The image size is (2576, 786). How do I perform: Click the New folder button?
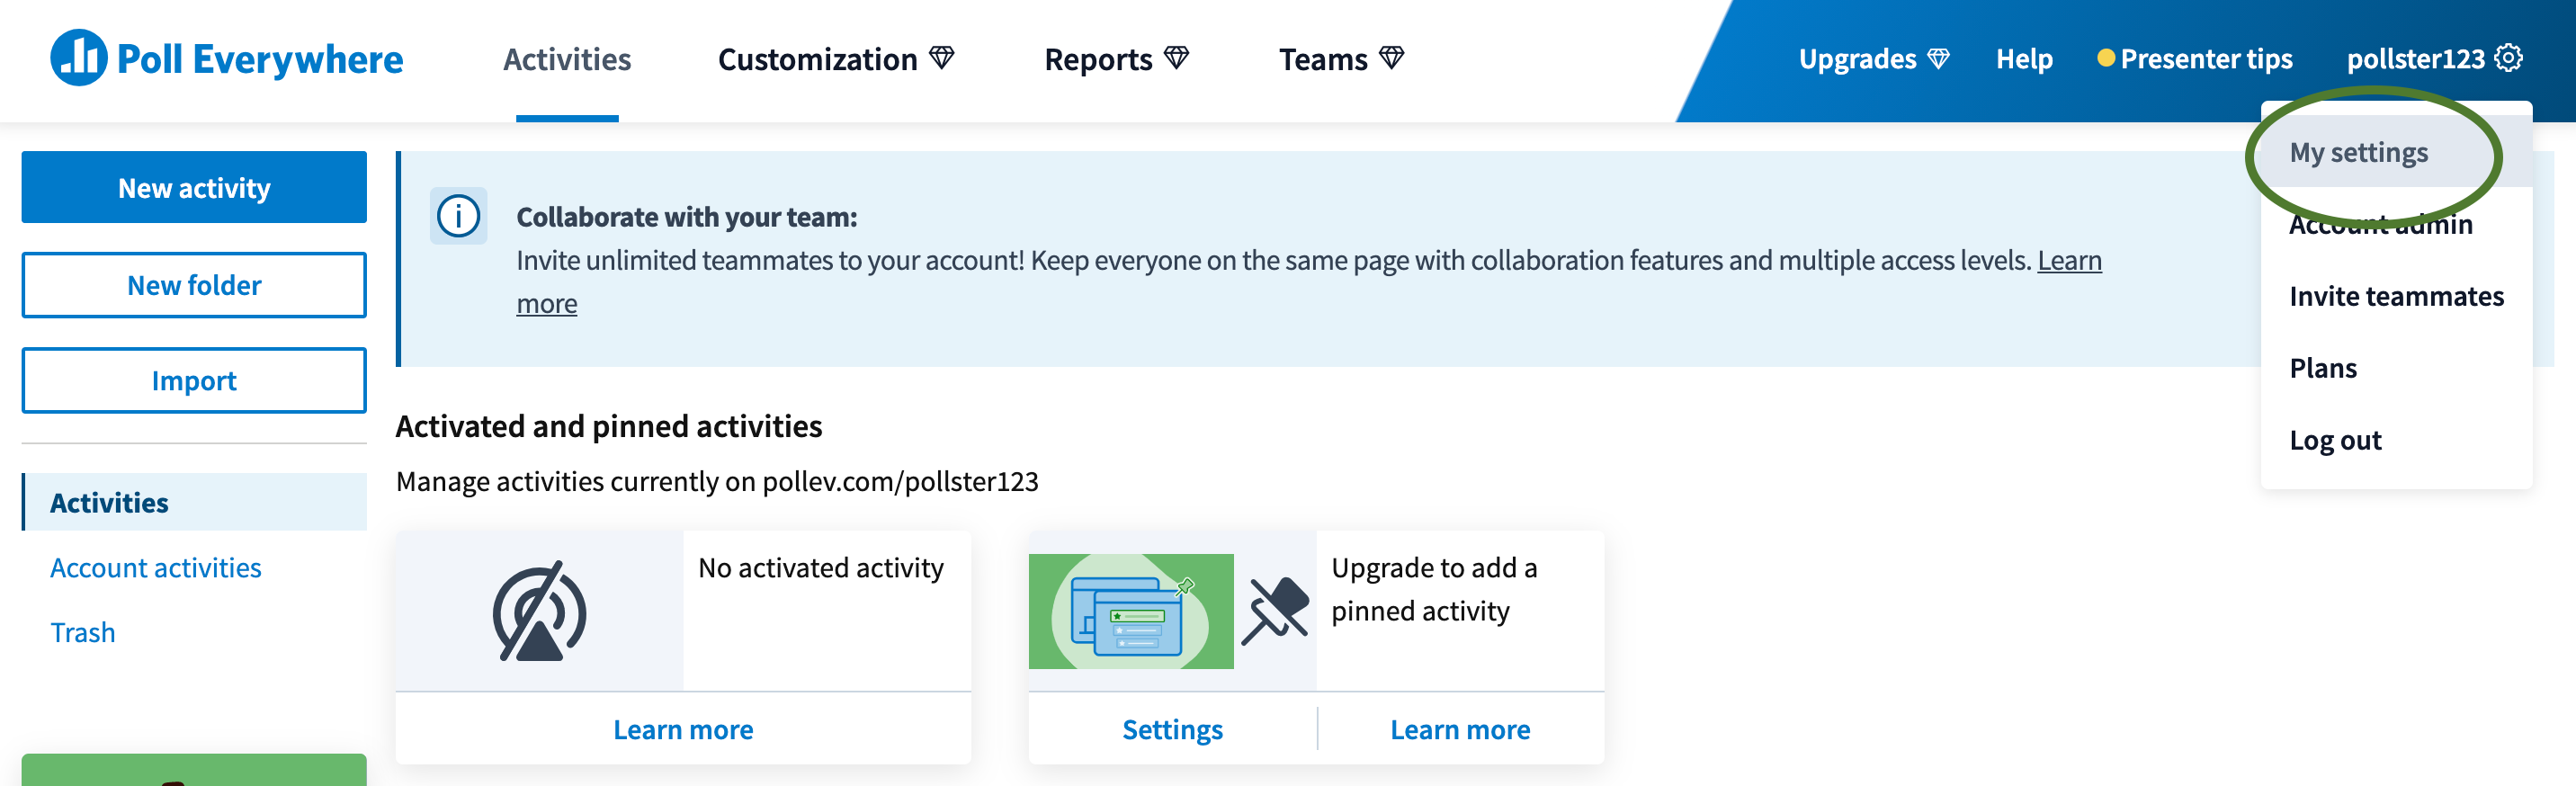[x=194, y=285]
